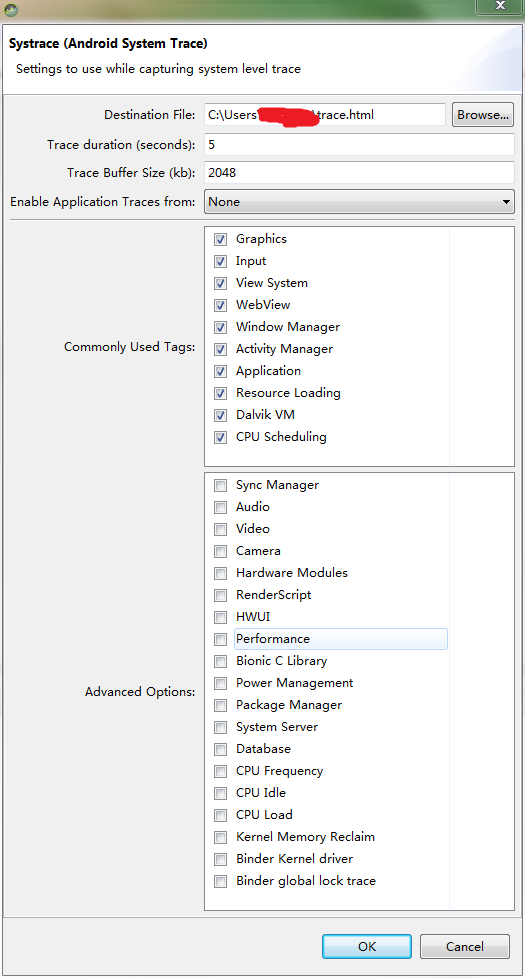Check the CPU Load option
This screenshot has height=978, width=525.
tap(220, 815)
